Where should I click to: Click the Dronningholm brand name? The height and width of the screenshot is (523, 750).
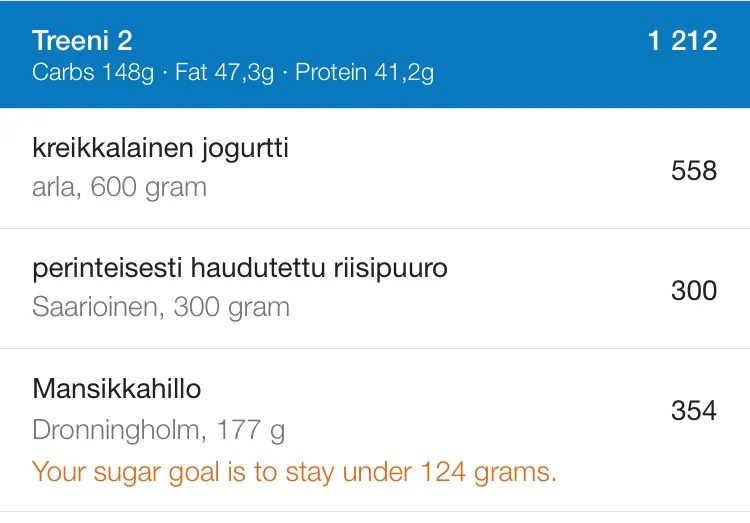pyautogui.click(x=117, y=431)
